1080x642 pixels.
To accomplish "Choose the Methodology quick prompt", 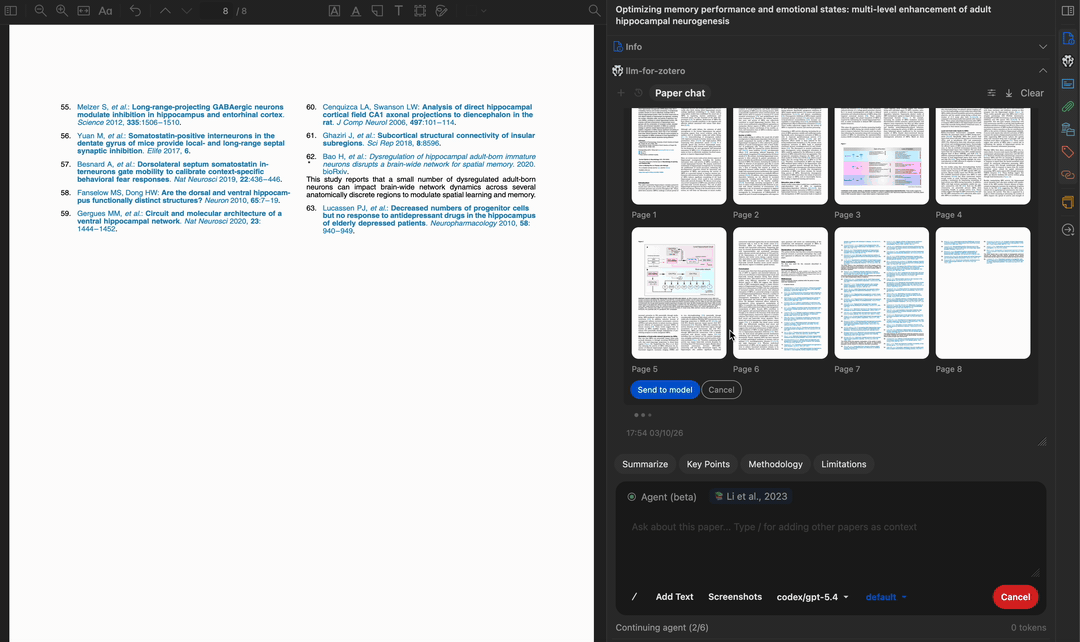I will click(x=775, y=464).
